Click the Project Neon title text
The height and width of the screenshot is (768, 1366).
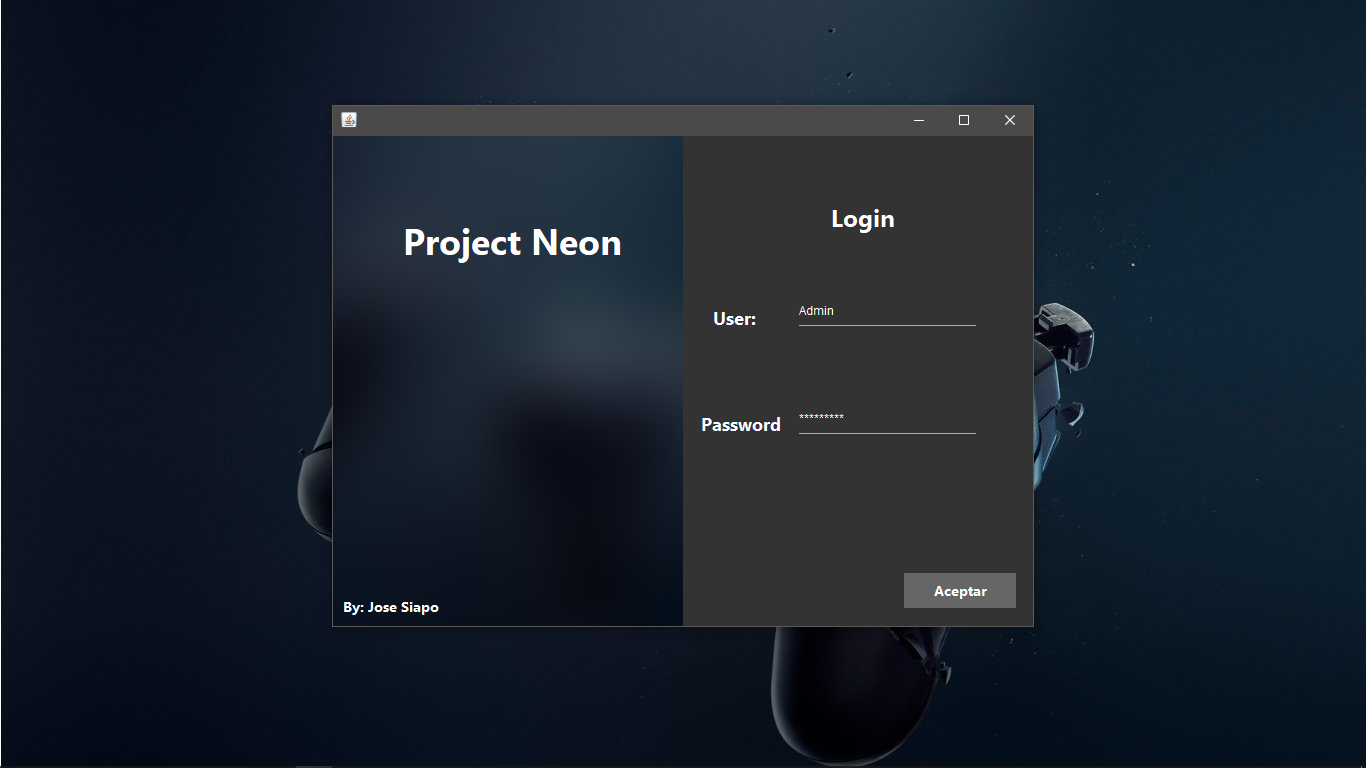tap(511, 243)
